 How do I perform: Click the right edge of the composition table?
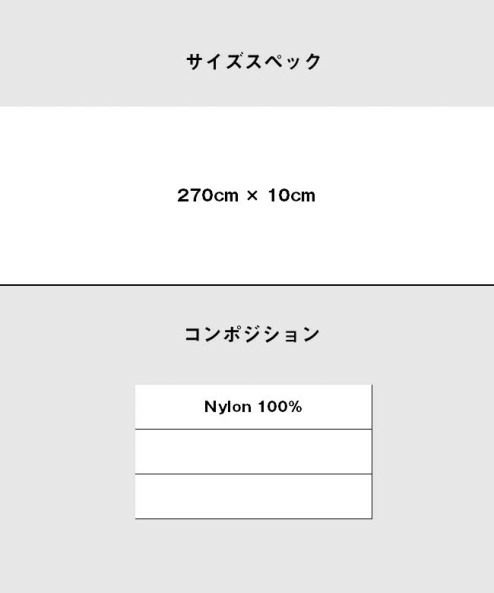click(x=372, y=452)
